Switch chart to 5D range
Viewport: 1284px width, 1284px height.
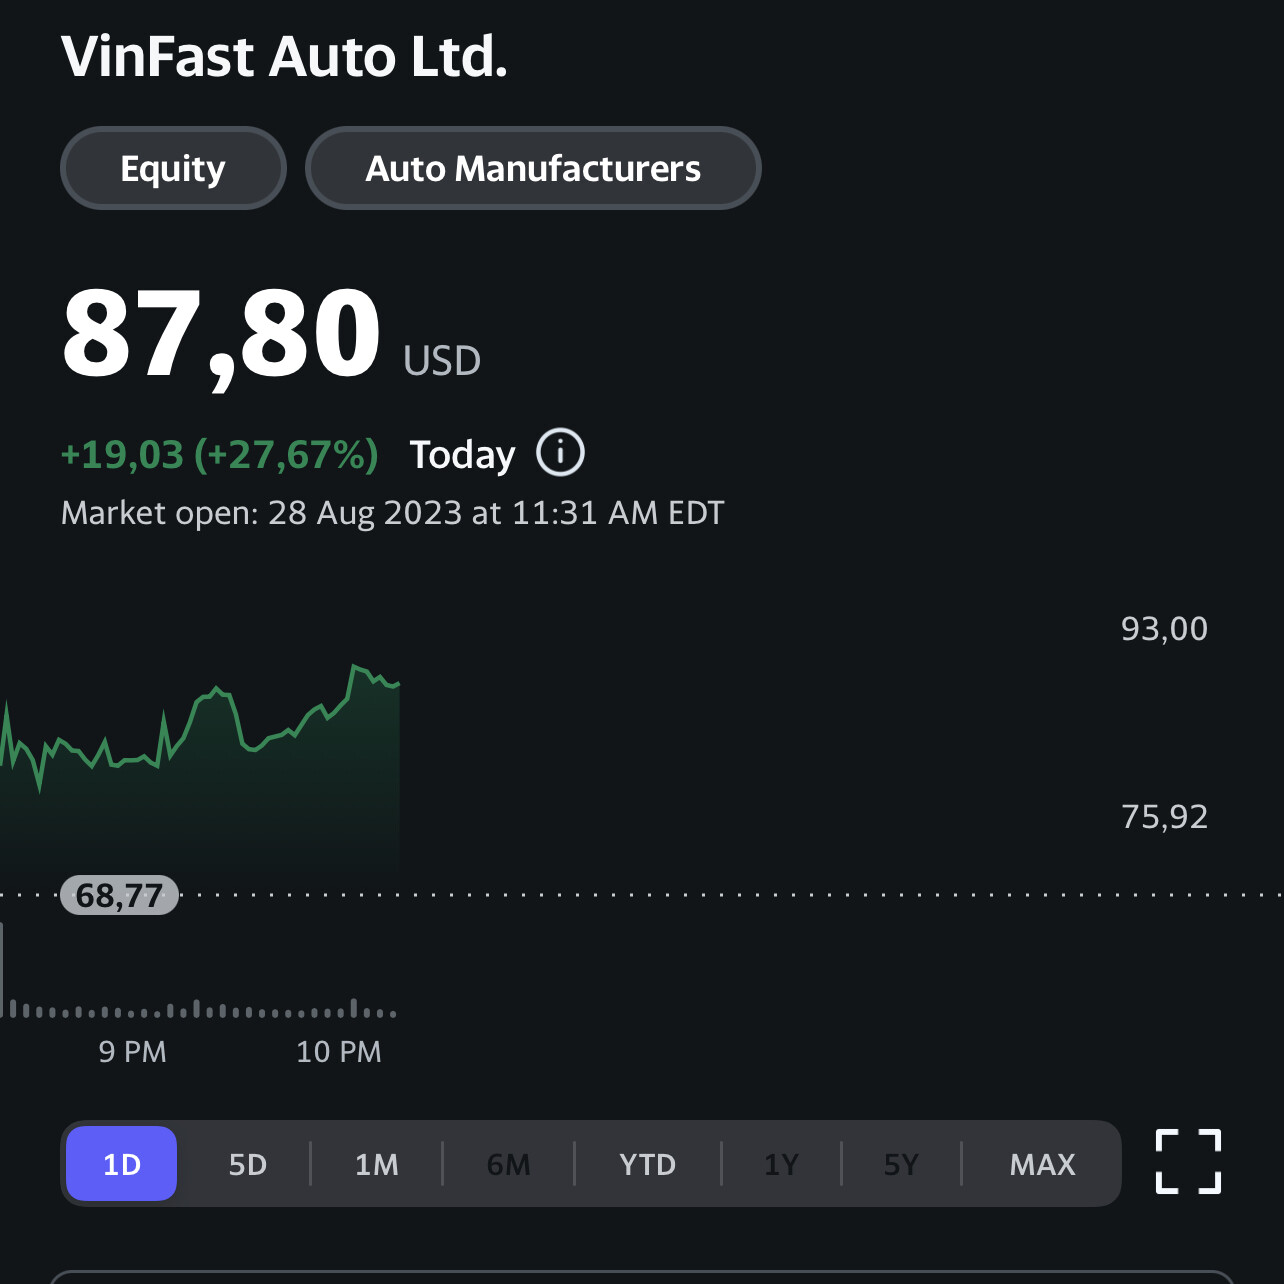(x=248, y=1164)
